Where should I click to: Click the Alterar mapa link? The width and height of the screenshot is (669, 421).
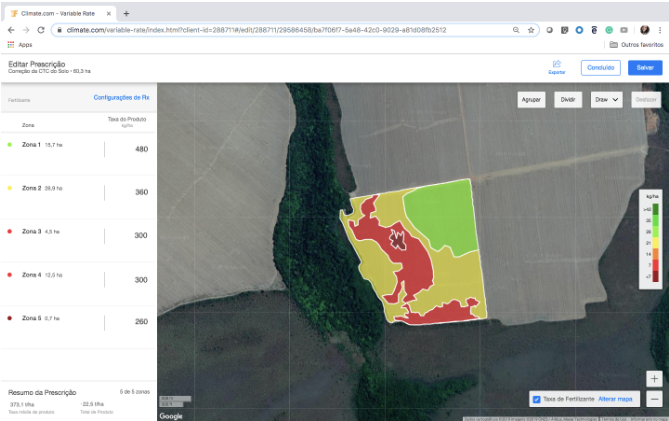(615, 399)
